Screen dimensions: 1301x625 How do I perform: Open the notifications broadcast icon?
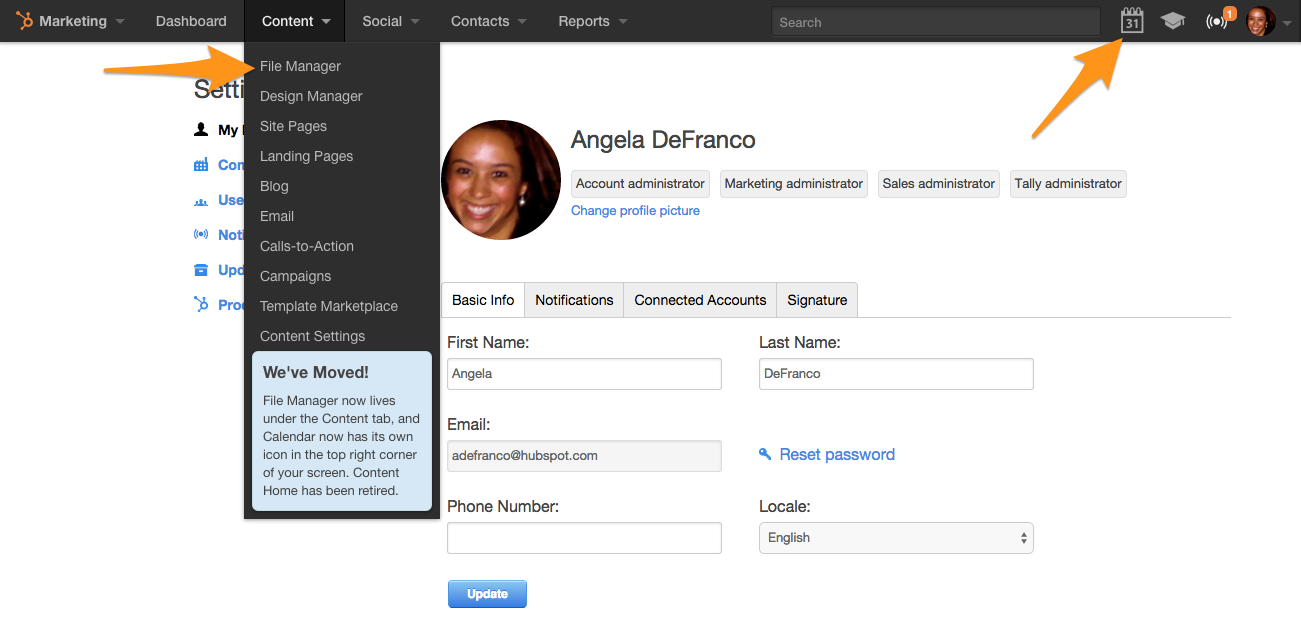(x=1216, y=22)
